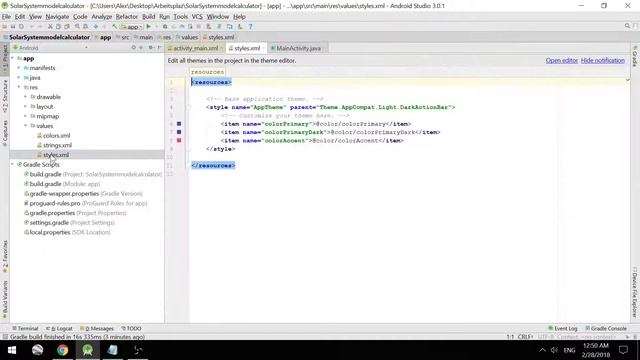Click Search Everywhere magnifier at top right
640x360 pixels.
point(627,26)
